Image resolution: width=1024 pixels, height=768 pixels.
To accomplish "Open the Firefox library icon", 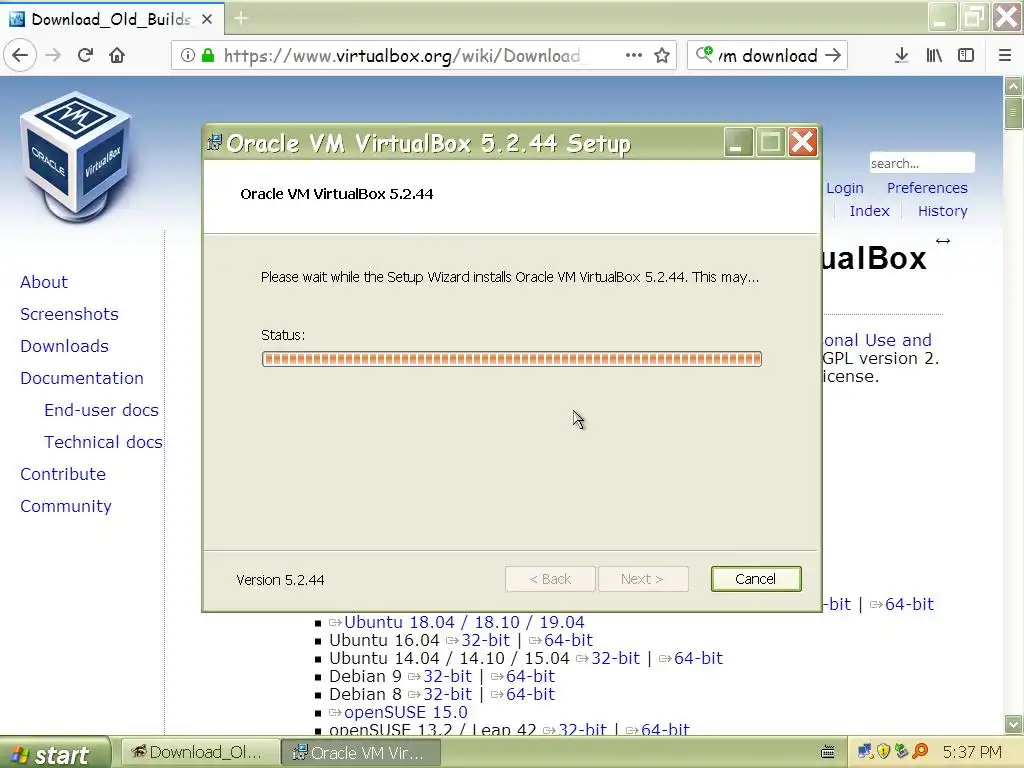I will [934, 56].
